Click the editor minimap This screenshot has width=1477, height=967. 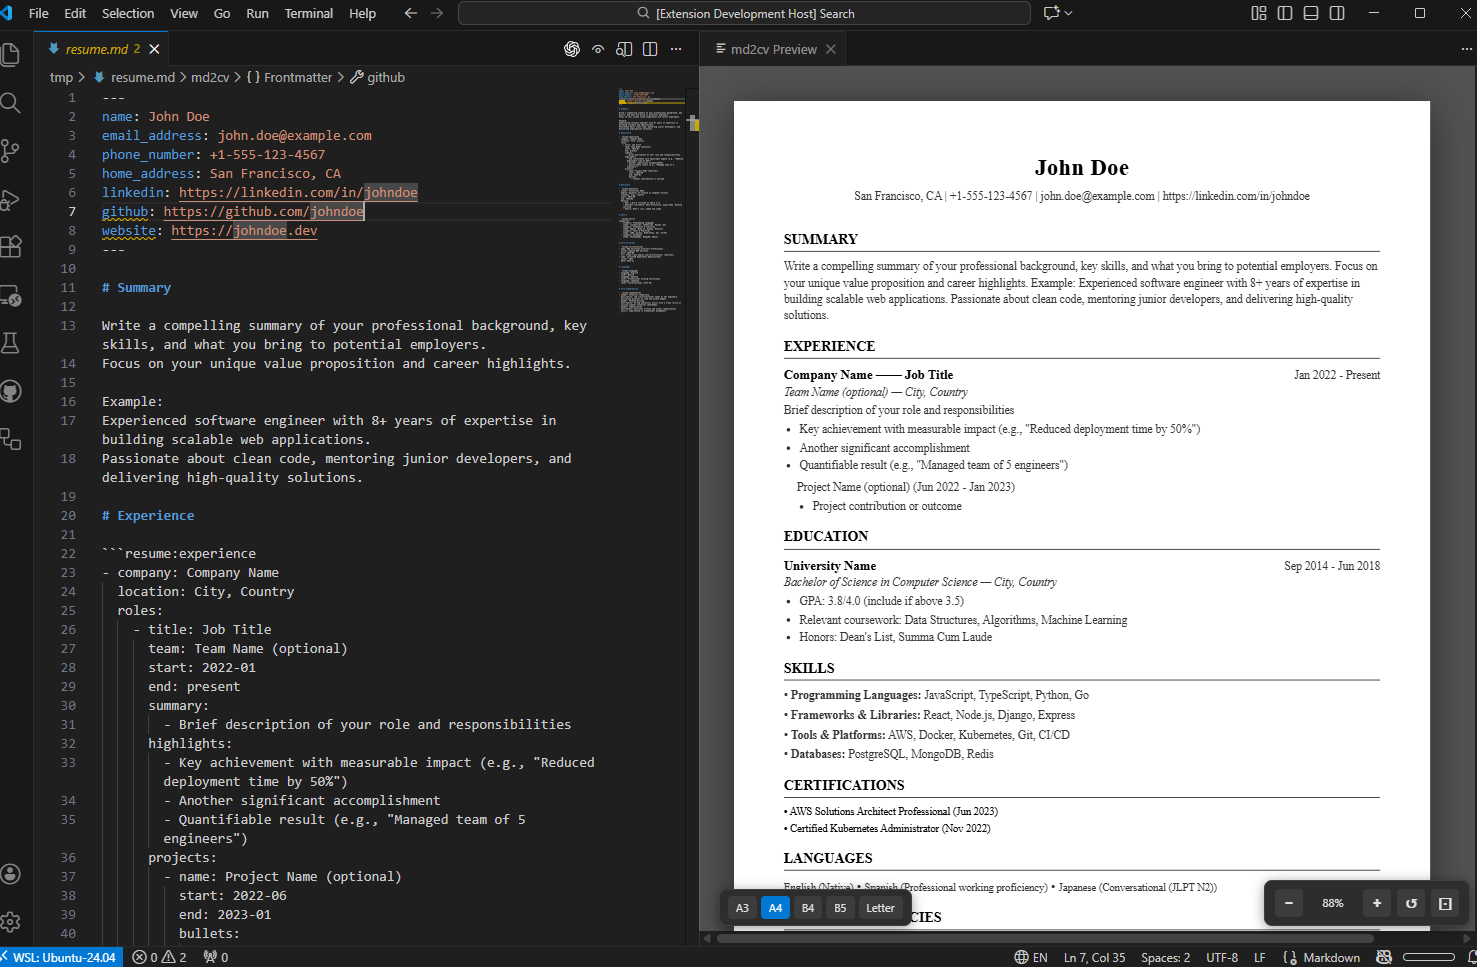(x=651, y=200)
